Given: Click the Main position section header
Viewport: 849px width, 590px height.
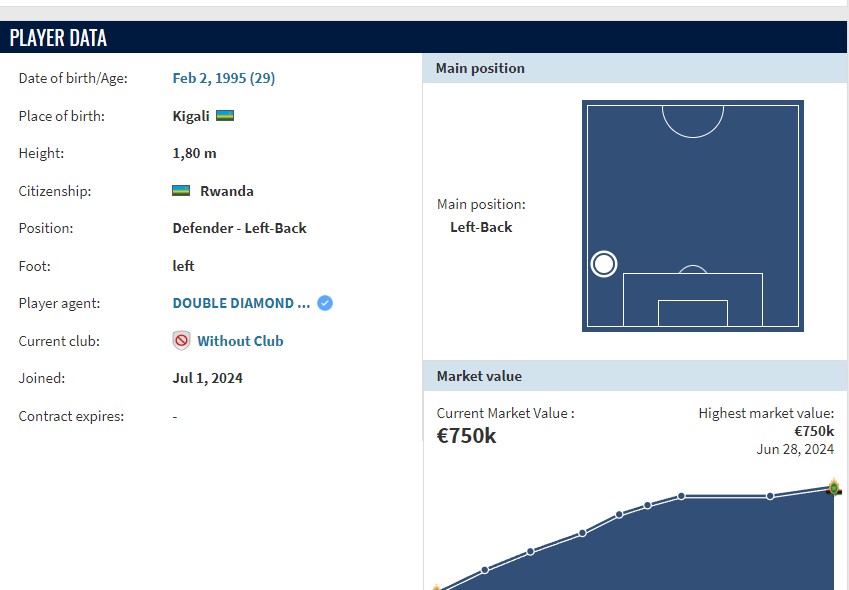Looking at the screenshot, I should 480,68.
